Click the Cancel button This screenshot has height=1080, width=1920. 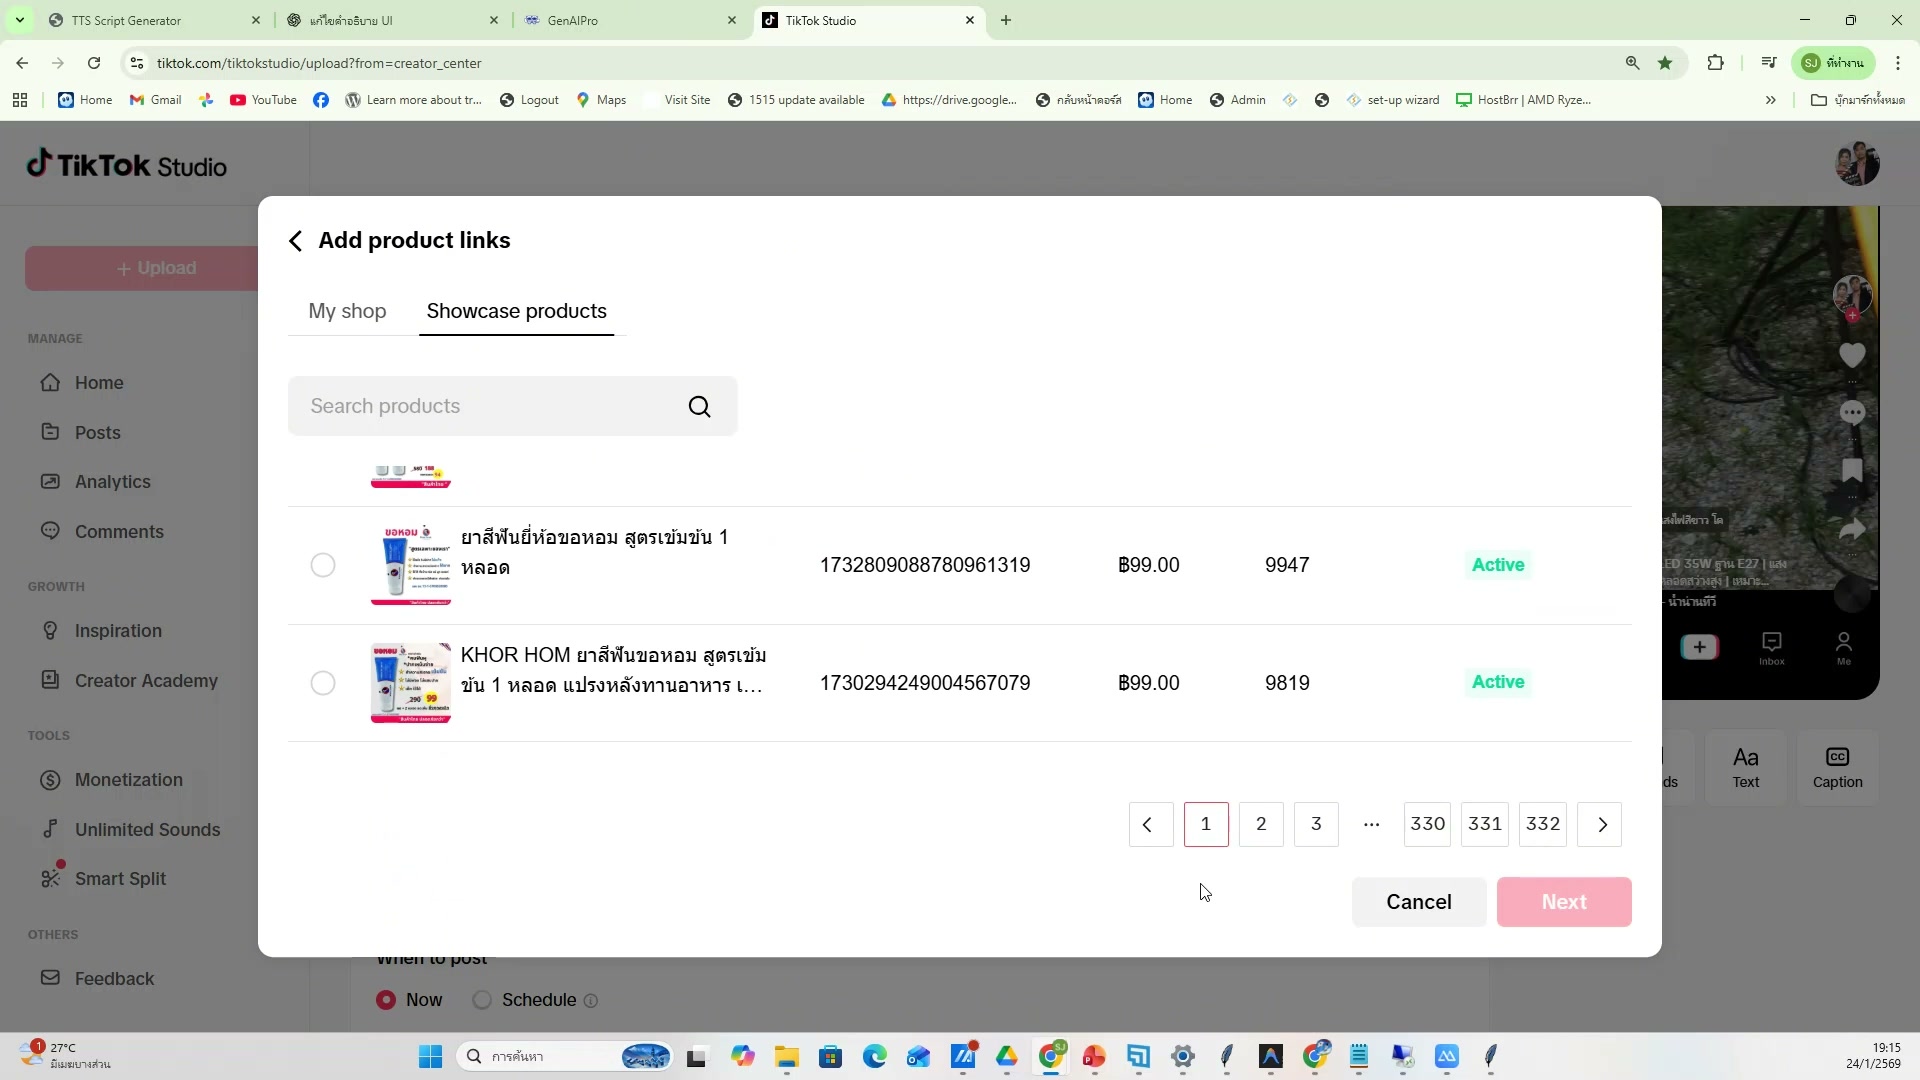pos(1419,901)
